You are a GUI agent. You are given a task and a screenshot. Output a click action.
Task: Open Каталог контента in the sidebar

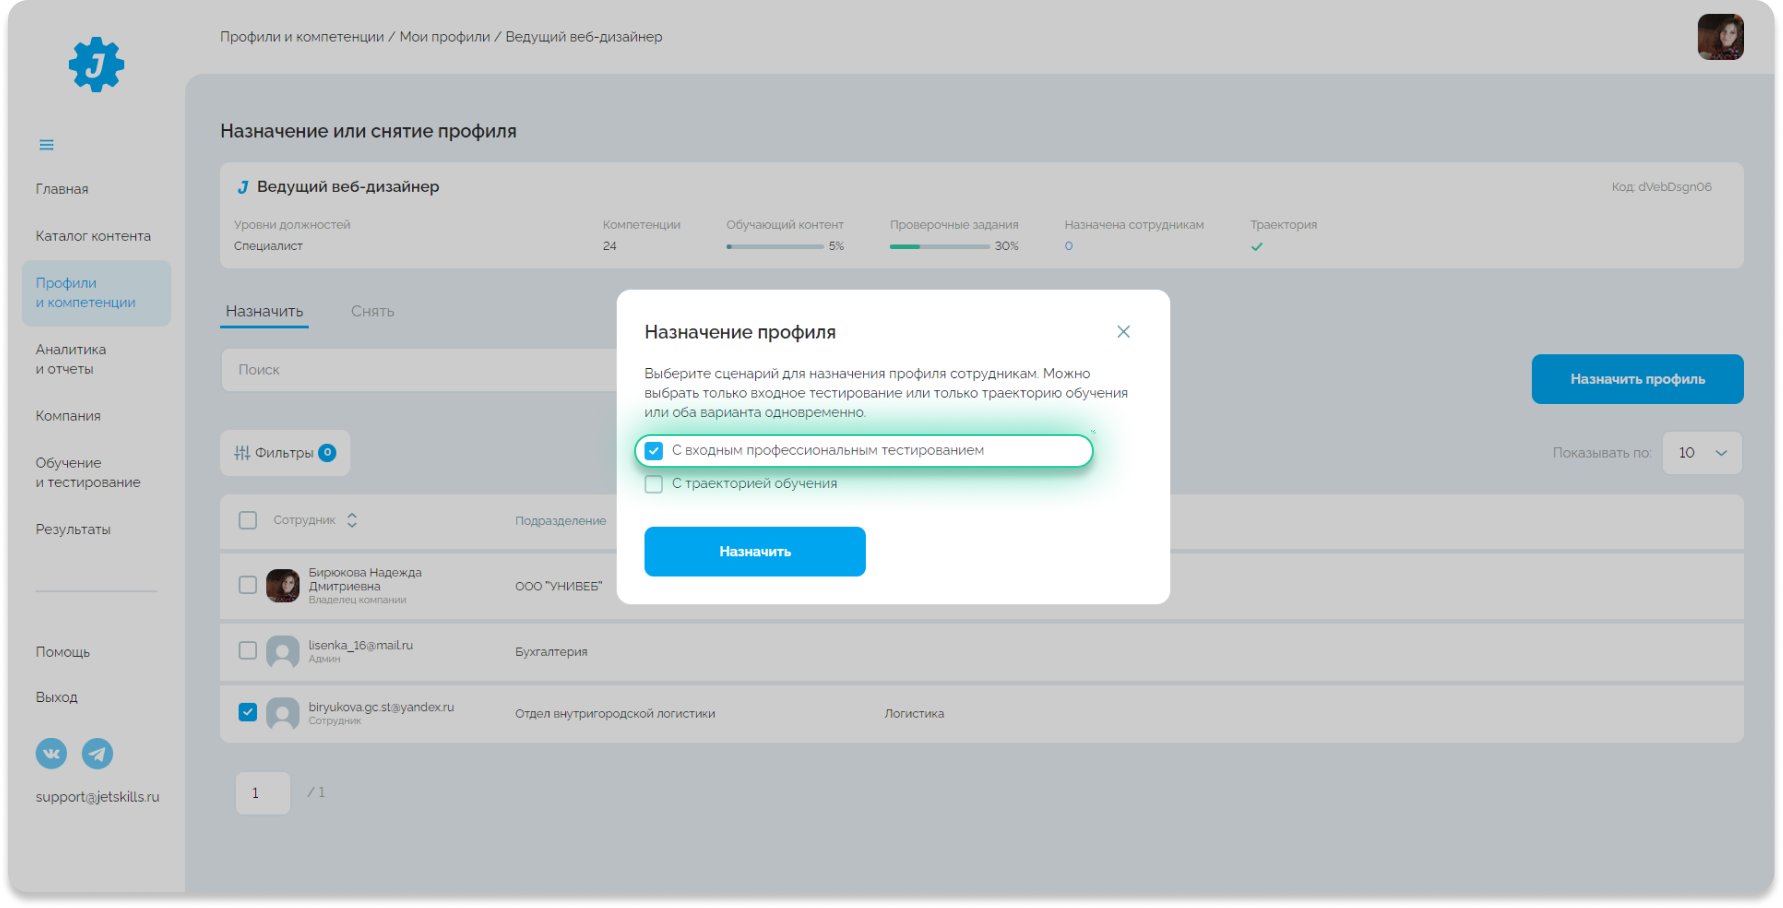(93, 236)
